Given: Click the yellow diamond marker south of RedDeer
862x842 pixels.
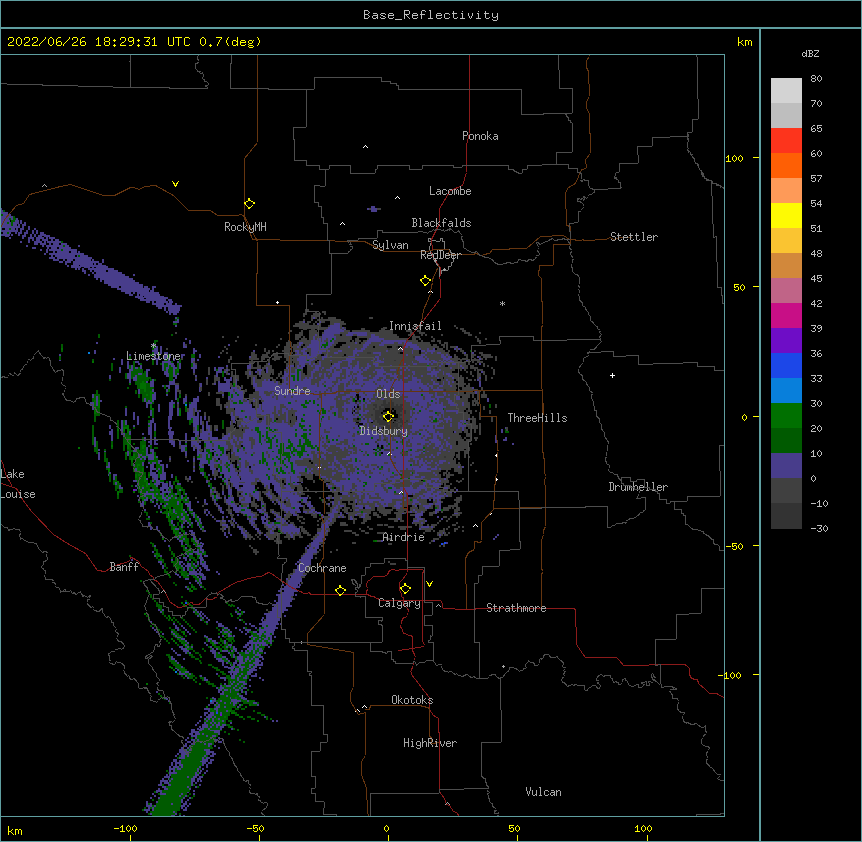Looking at the screenshot, I should click(426, 281).
